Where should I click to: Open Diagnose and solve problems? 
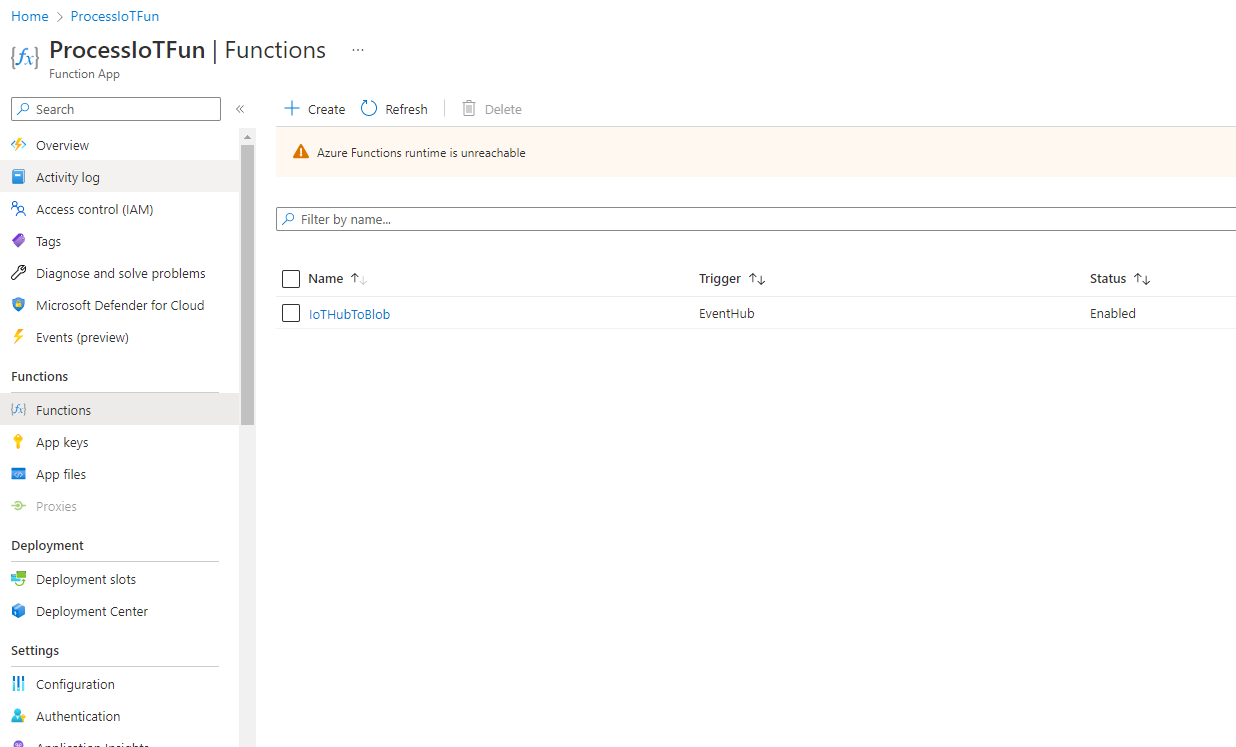pos(120,273)
